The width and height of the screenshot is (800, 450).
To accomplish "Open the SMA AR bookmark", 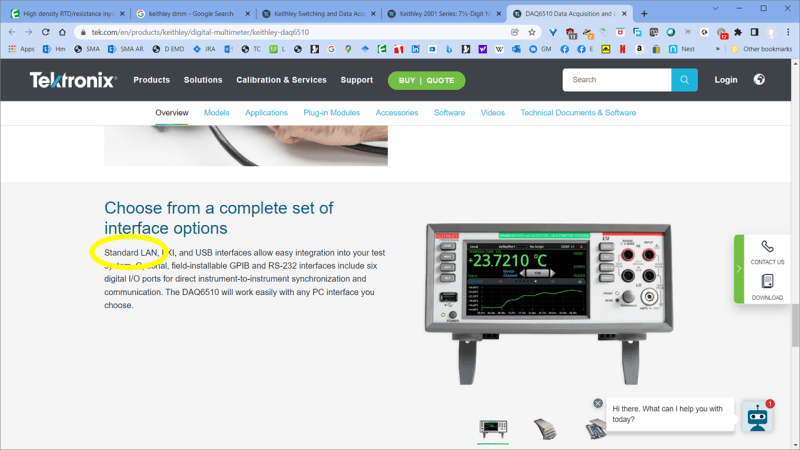I will pos(126,49).
